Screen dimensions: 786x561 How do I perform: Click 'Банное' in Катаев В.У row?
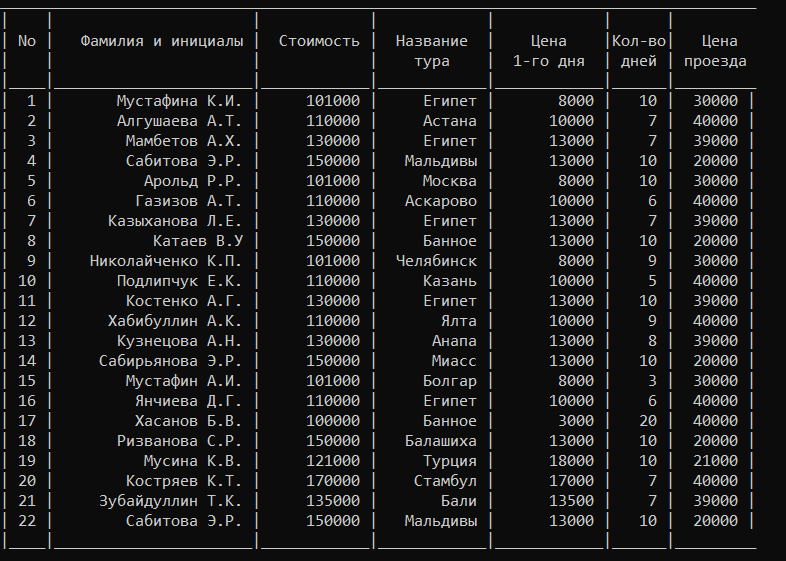[450, 241]
